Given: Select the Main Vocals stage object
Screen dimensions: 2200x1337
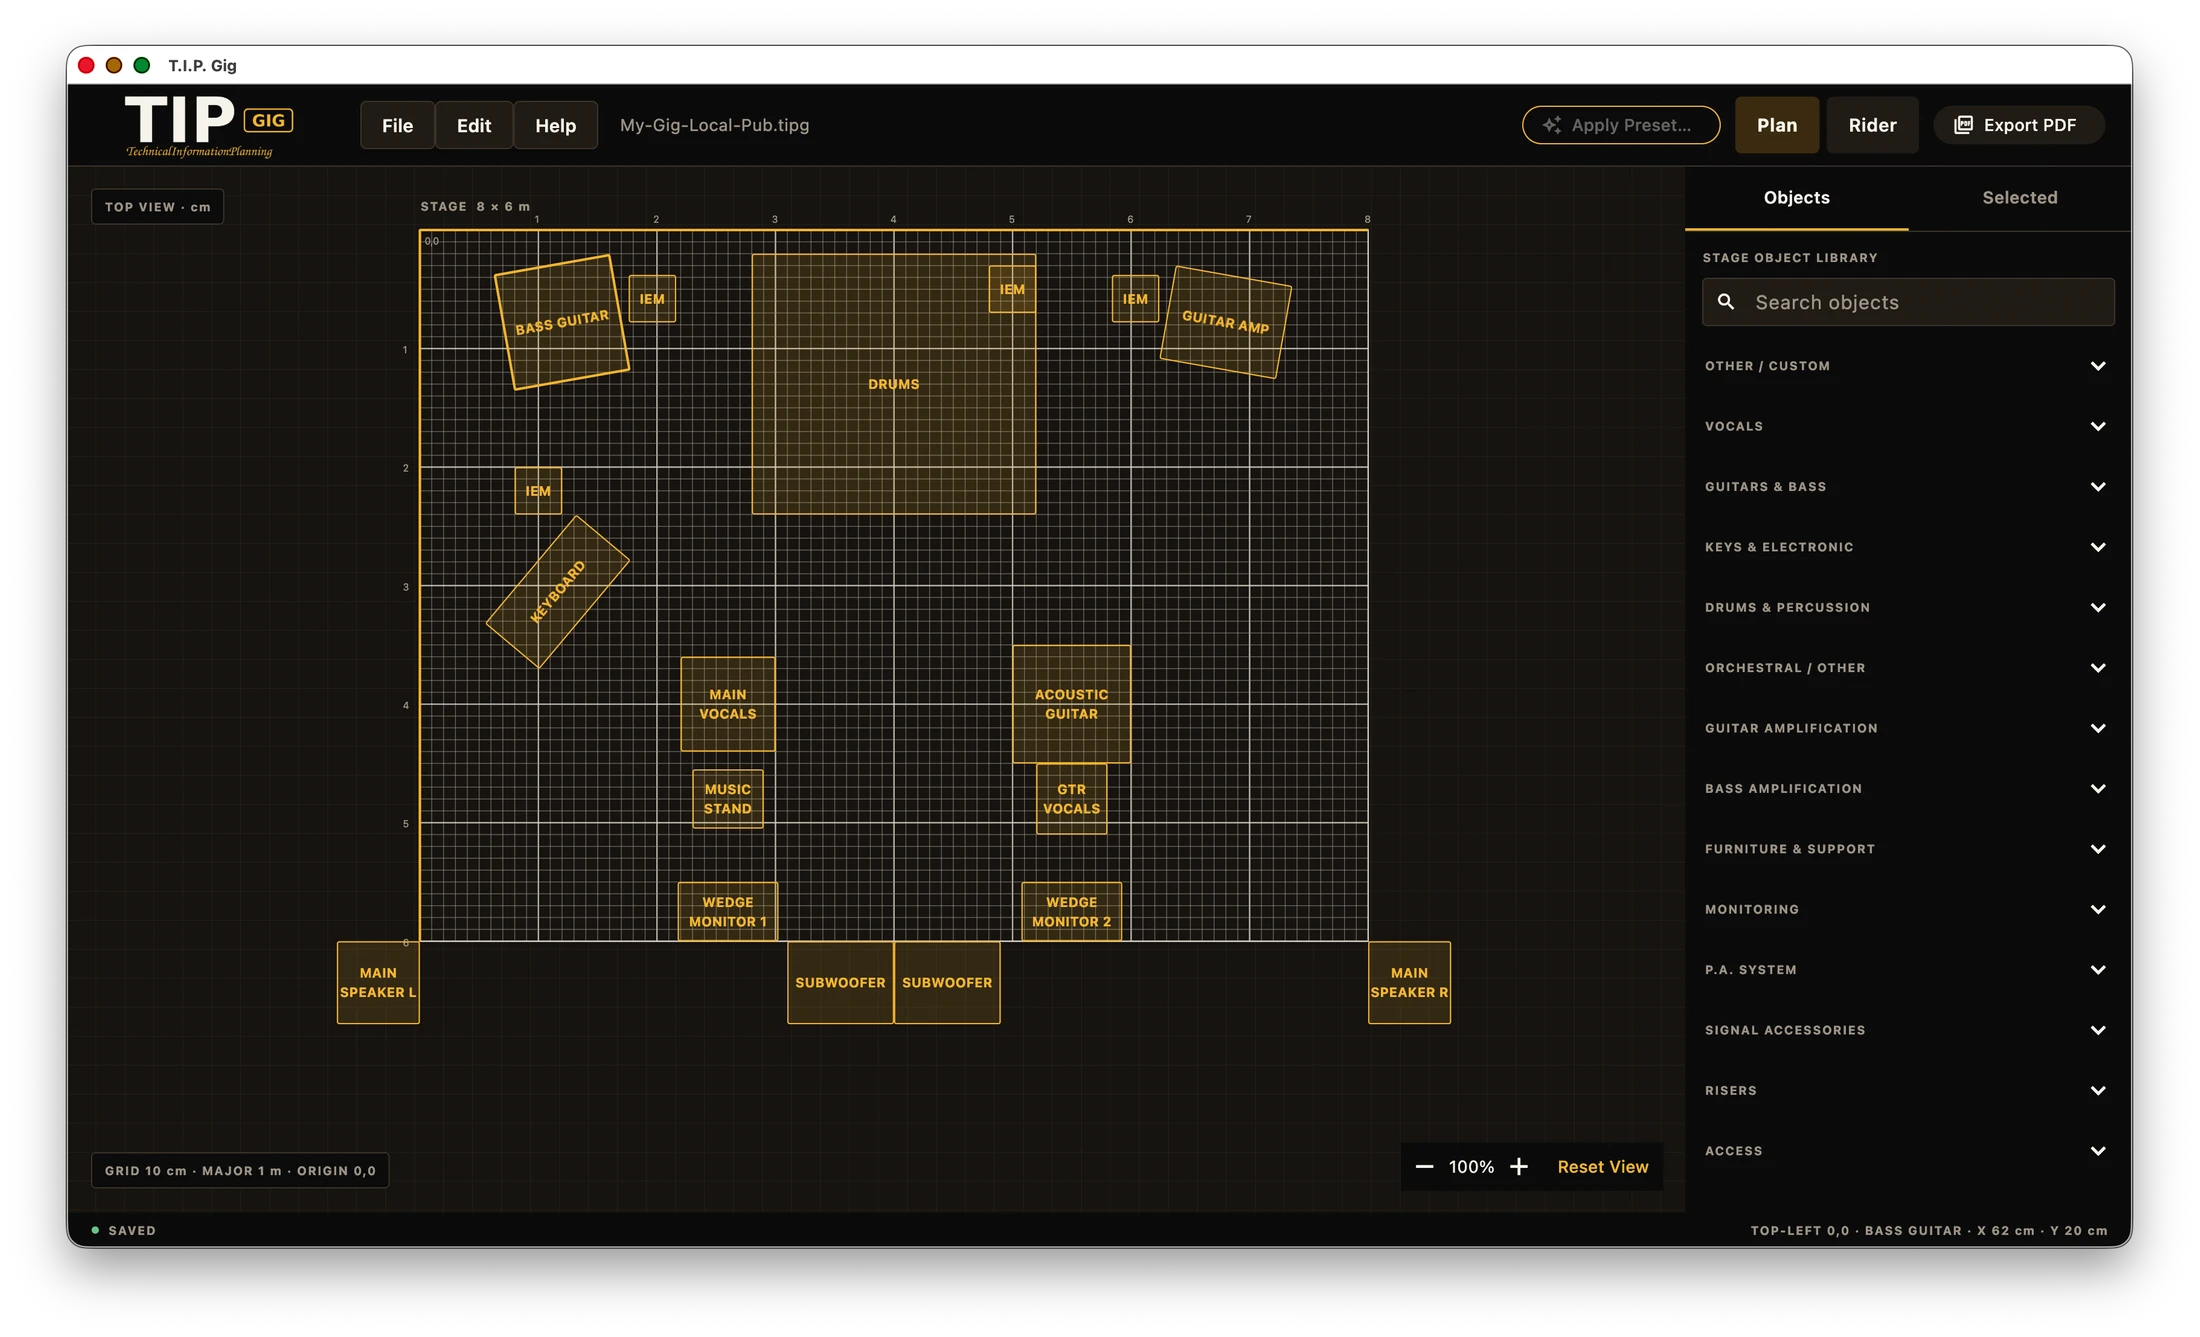Looking at the screenshot, I should pos(728,704).
